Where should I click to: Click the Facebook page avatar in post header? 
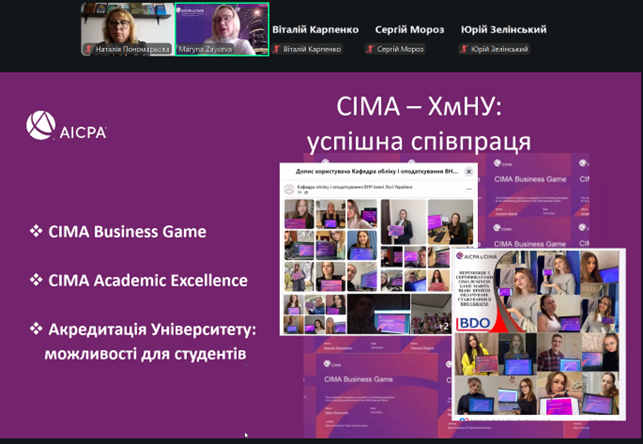coord(290,189)
